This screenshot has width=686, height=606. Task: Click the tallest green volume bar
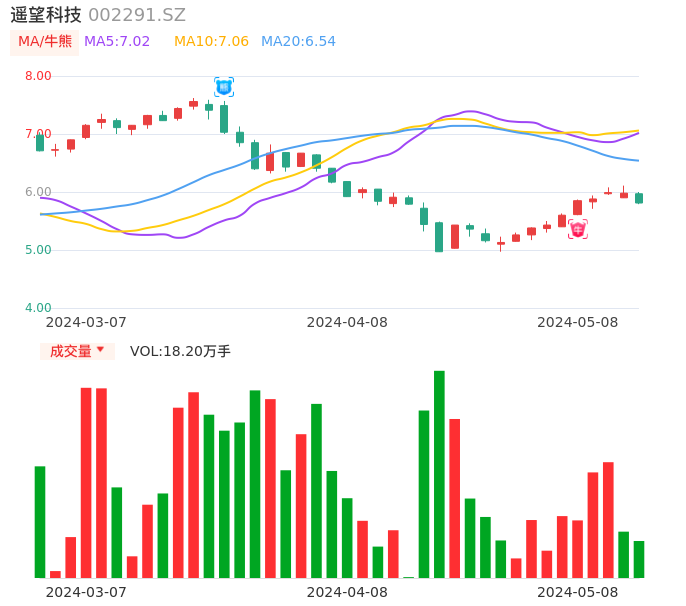(439, 474)
